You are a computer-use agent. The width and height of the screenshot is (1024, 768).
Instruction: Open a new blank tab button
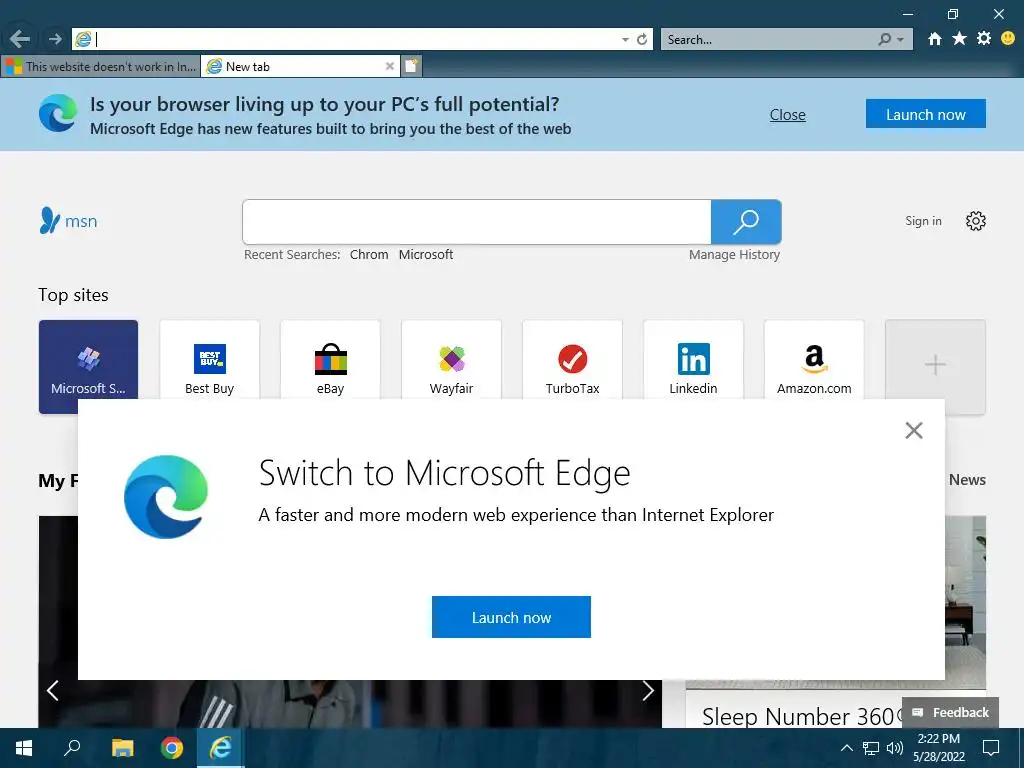[x=411, y=66]
